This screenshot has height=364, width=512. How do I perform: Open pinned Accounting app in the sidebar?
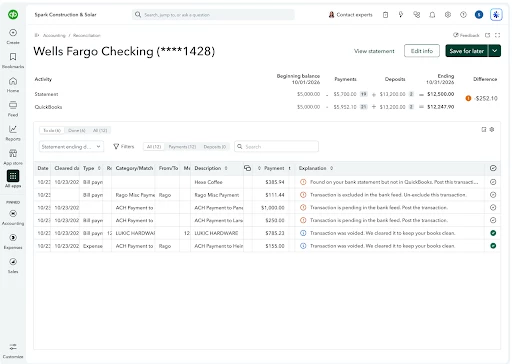pos(13,217)
